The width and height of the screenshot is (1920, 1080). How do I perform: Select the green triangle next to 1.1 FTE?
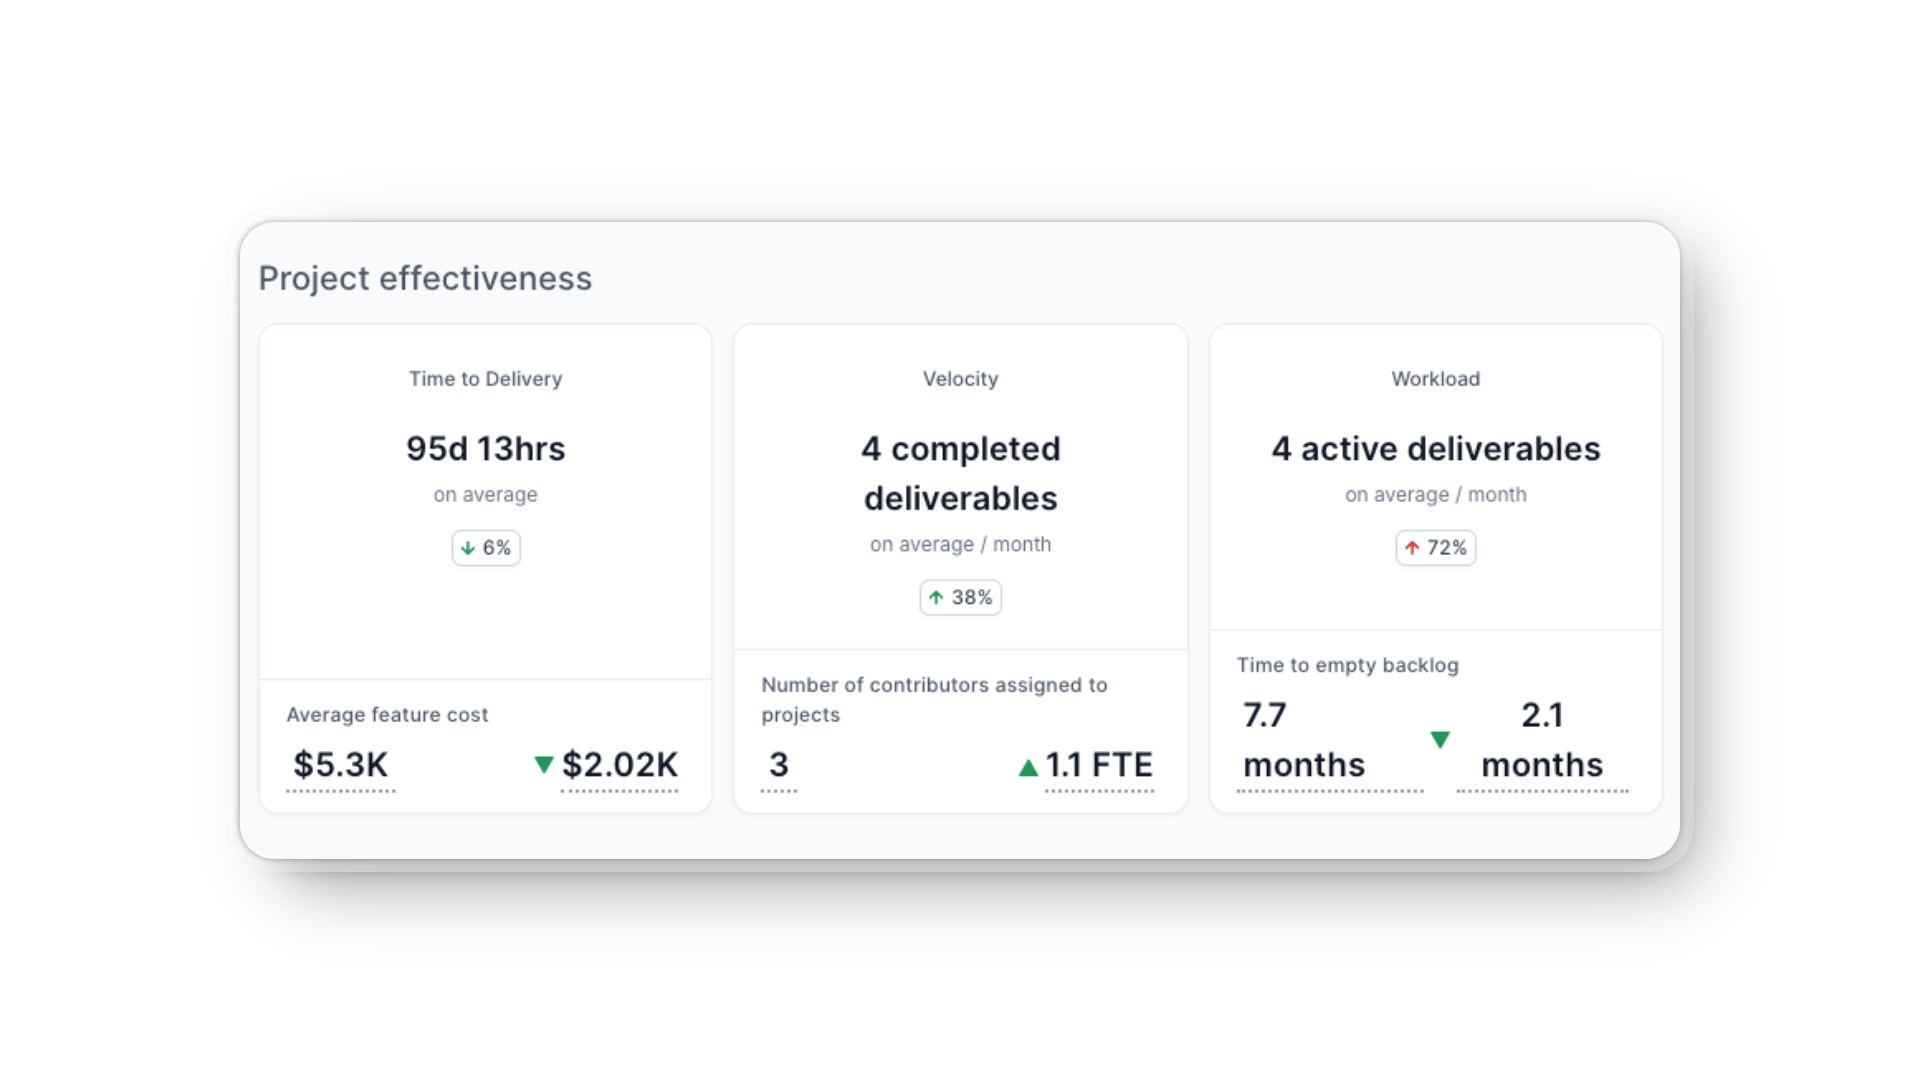pos(1028,765)
